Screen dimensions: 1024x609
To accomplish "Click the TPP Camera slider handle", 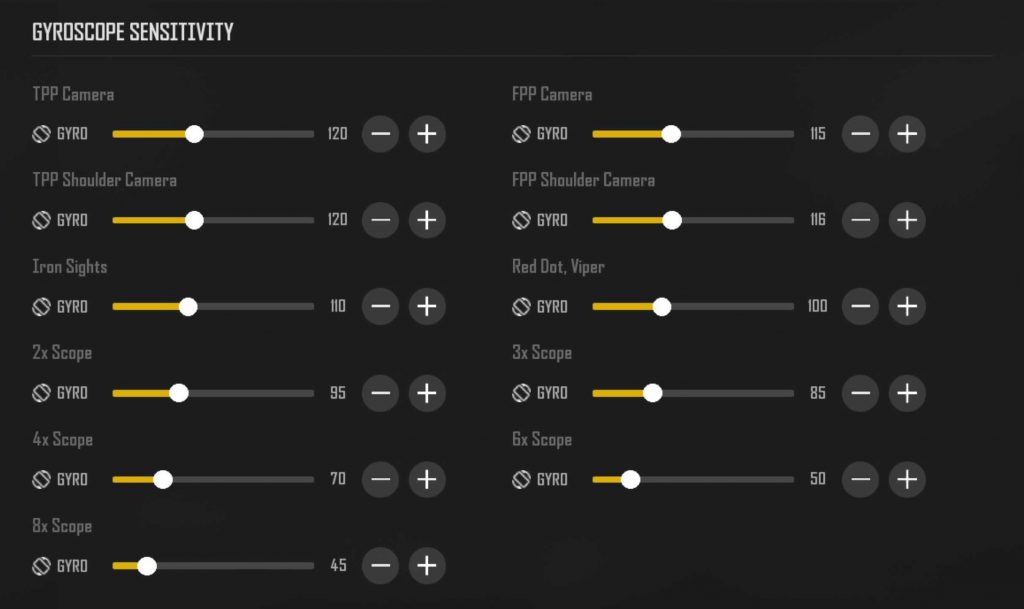I will point(194,134).
